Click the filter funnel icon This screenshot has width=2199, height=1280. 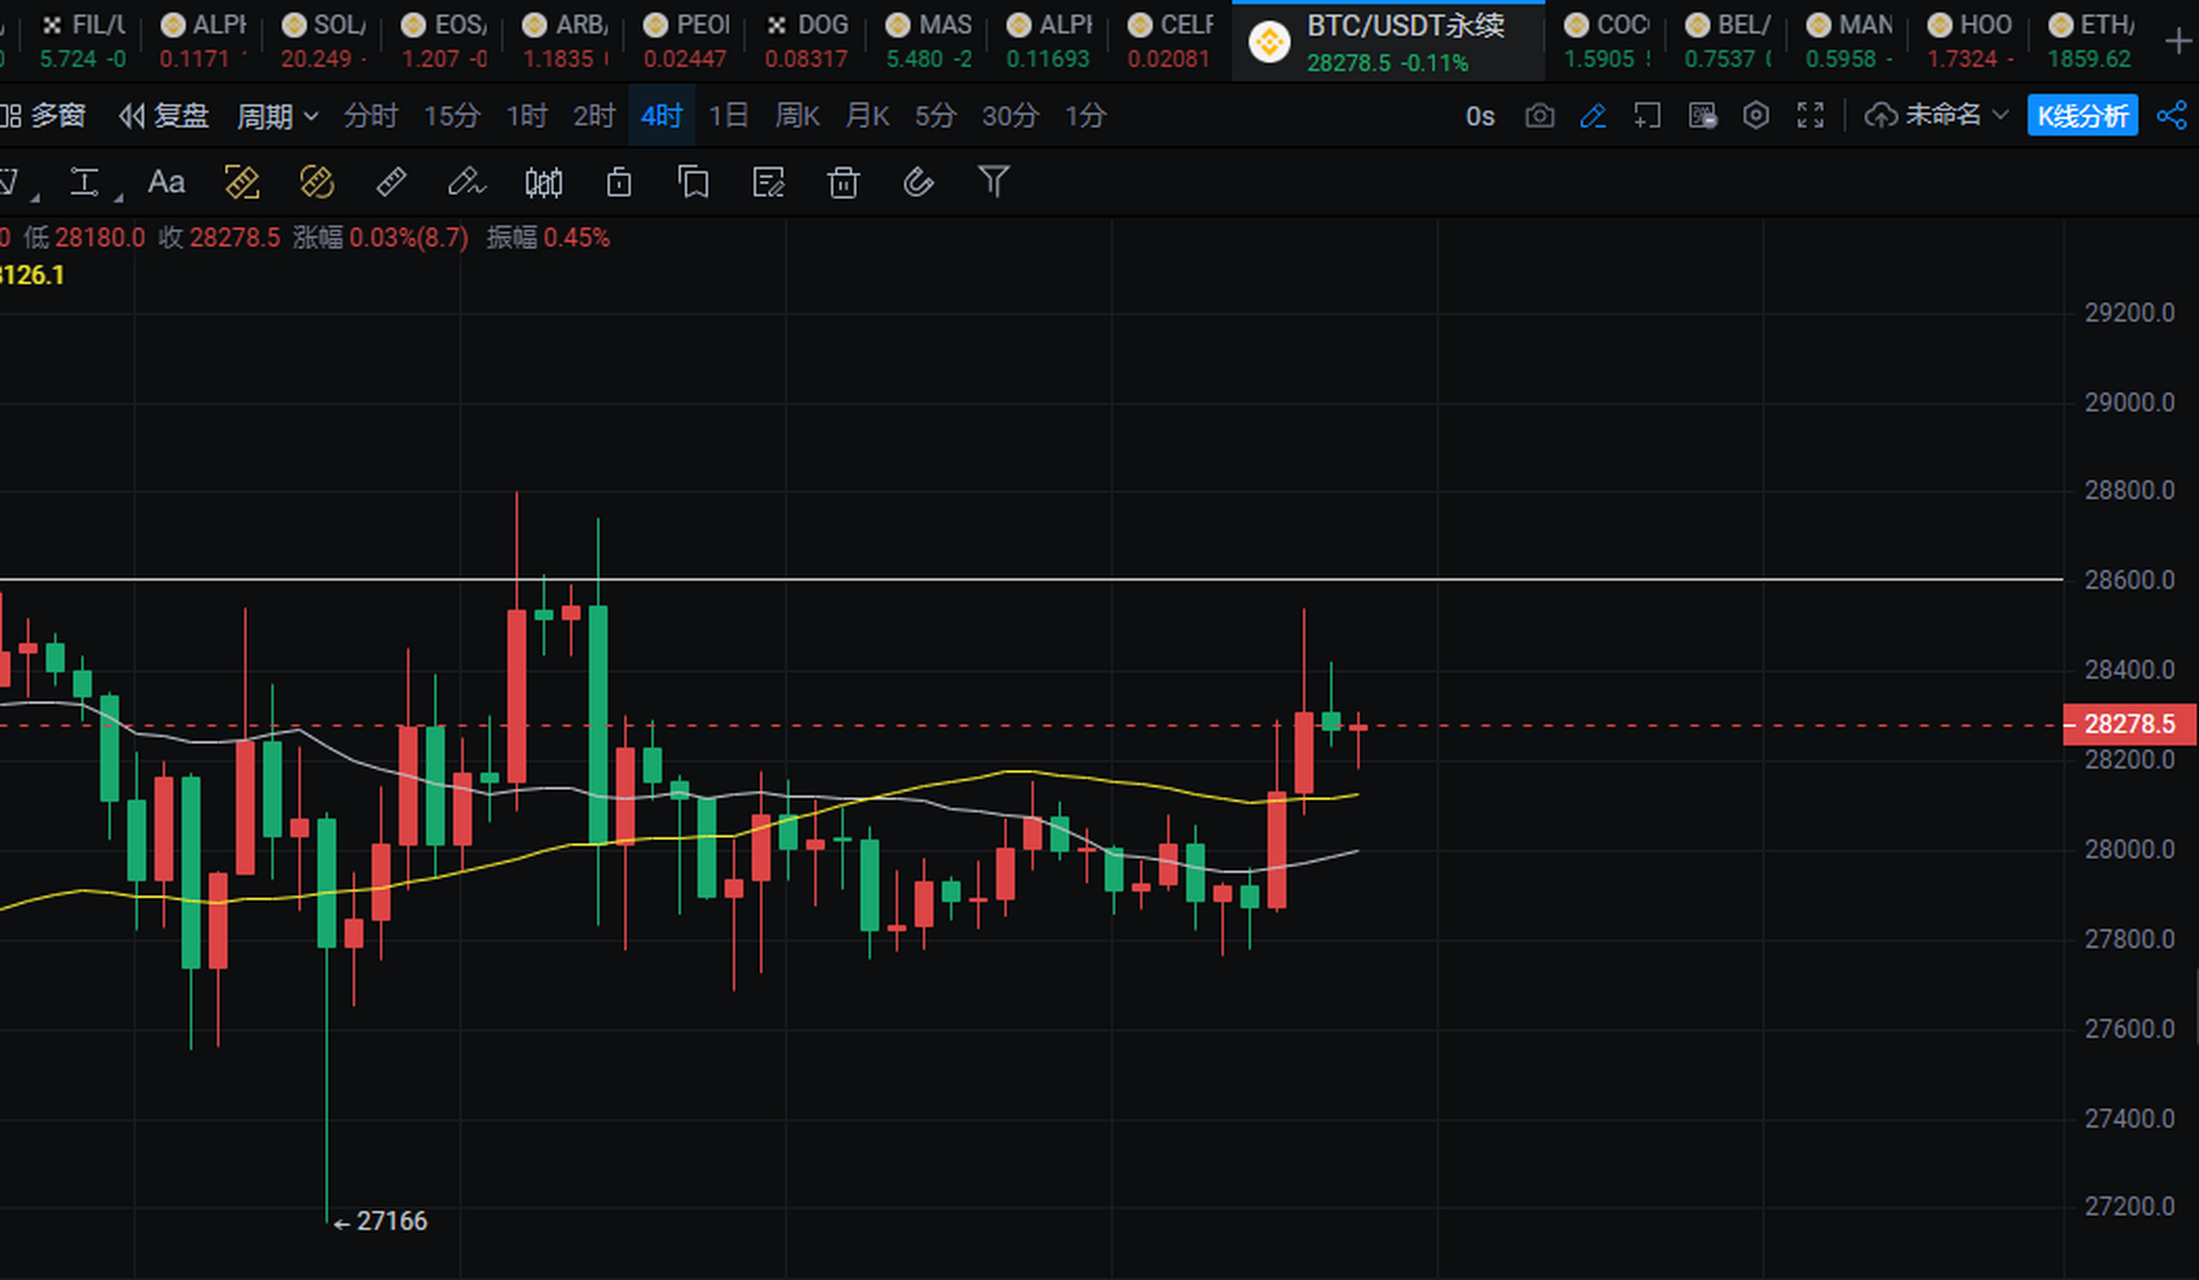pyautogui.click(x=993, y=182)
